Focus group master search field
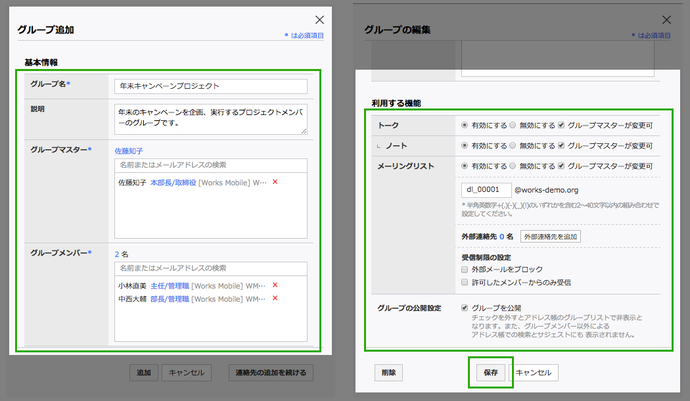This screenshot has width=690, height=401. 211,165
